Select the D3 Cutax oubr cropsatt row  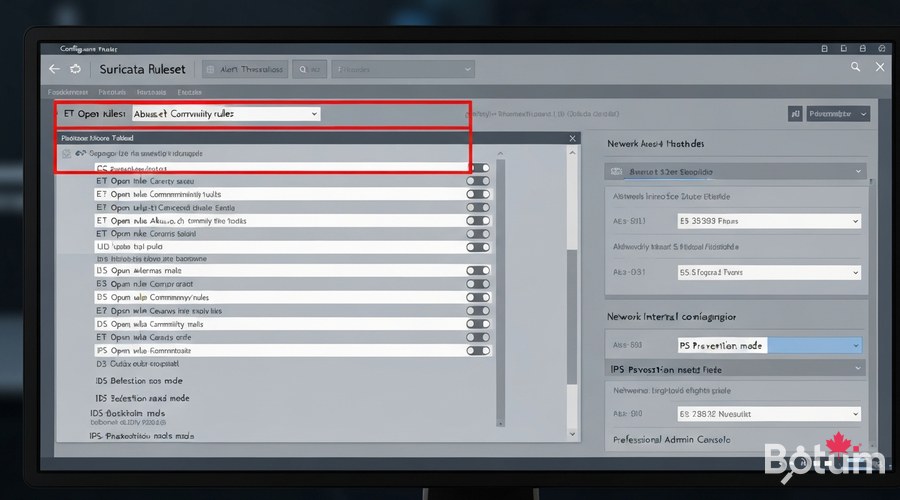click(138, 364)
